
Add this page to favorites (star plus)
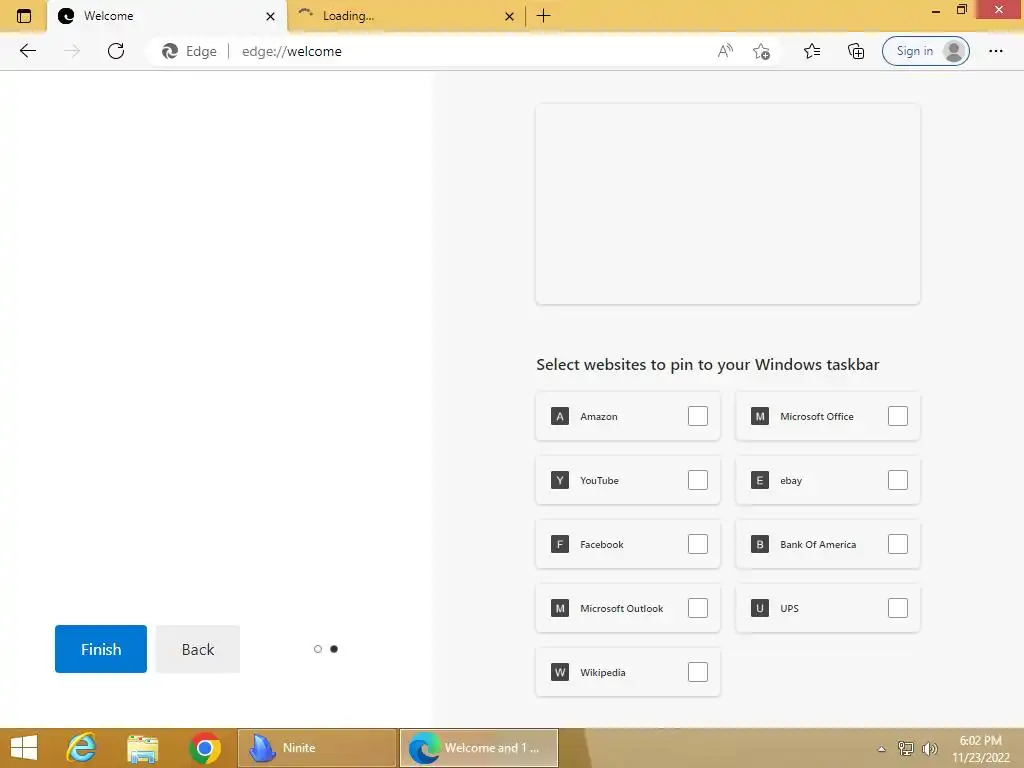(x=761, y=51)
